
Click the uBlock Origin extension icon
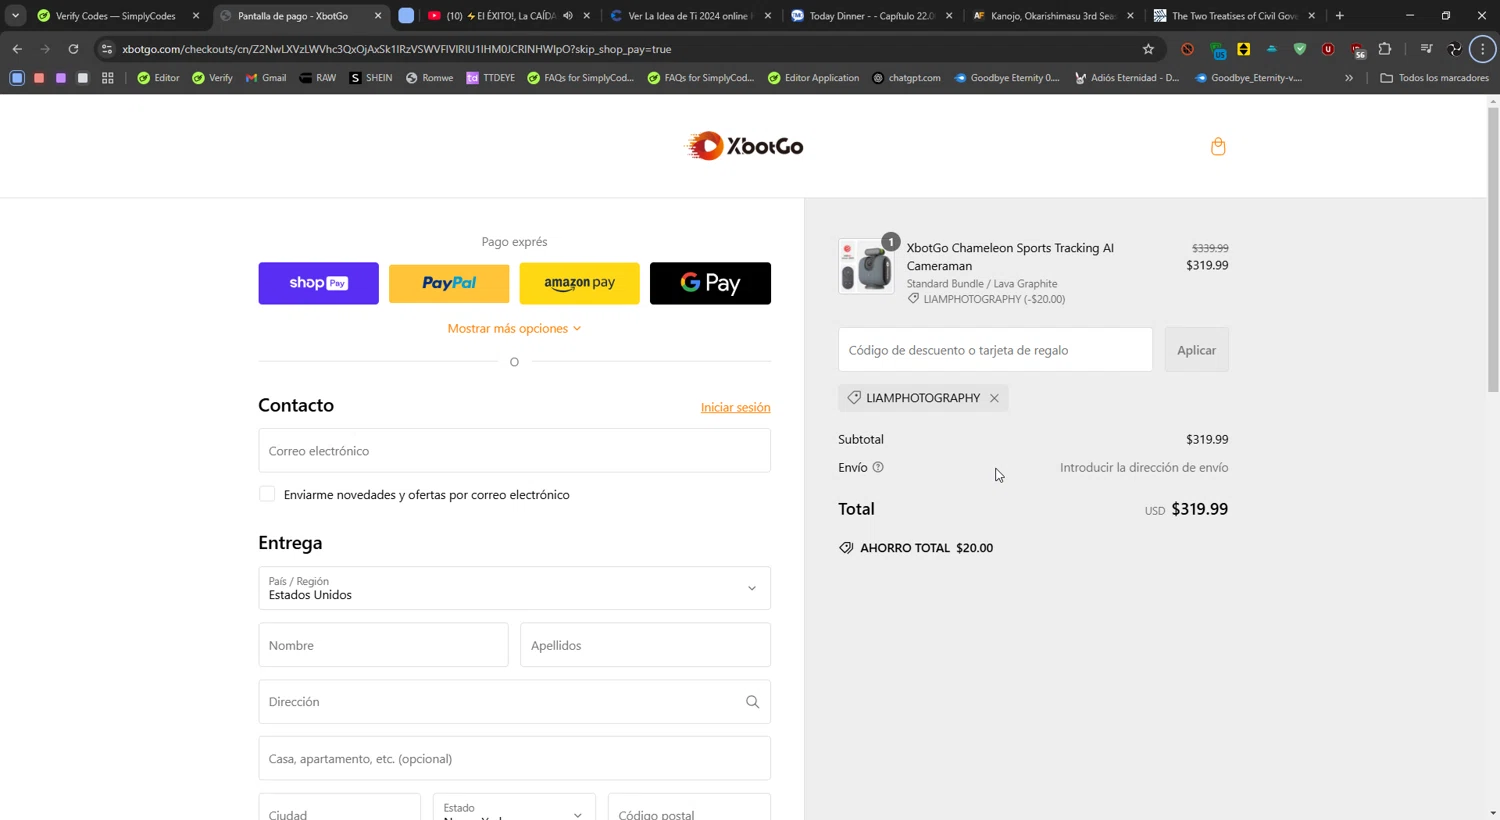click(x=1328, y=48)
